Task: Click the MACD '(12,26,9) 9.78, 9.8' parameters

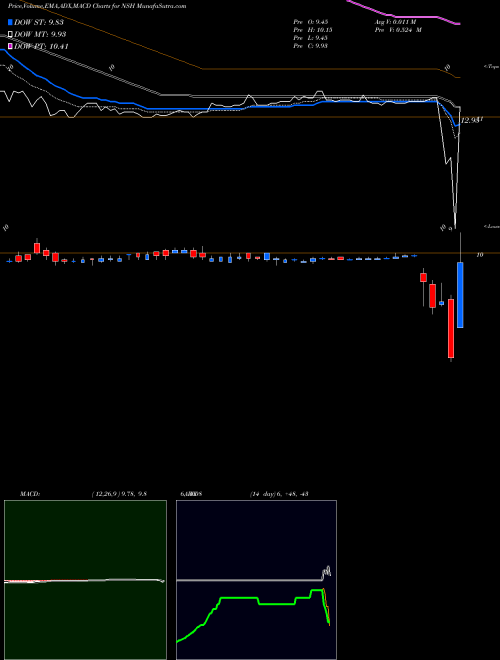Action: coord(119,494)
